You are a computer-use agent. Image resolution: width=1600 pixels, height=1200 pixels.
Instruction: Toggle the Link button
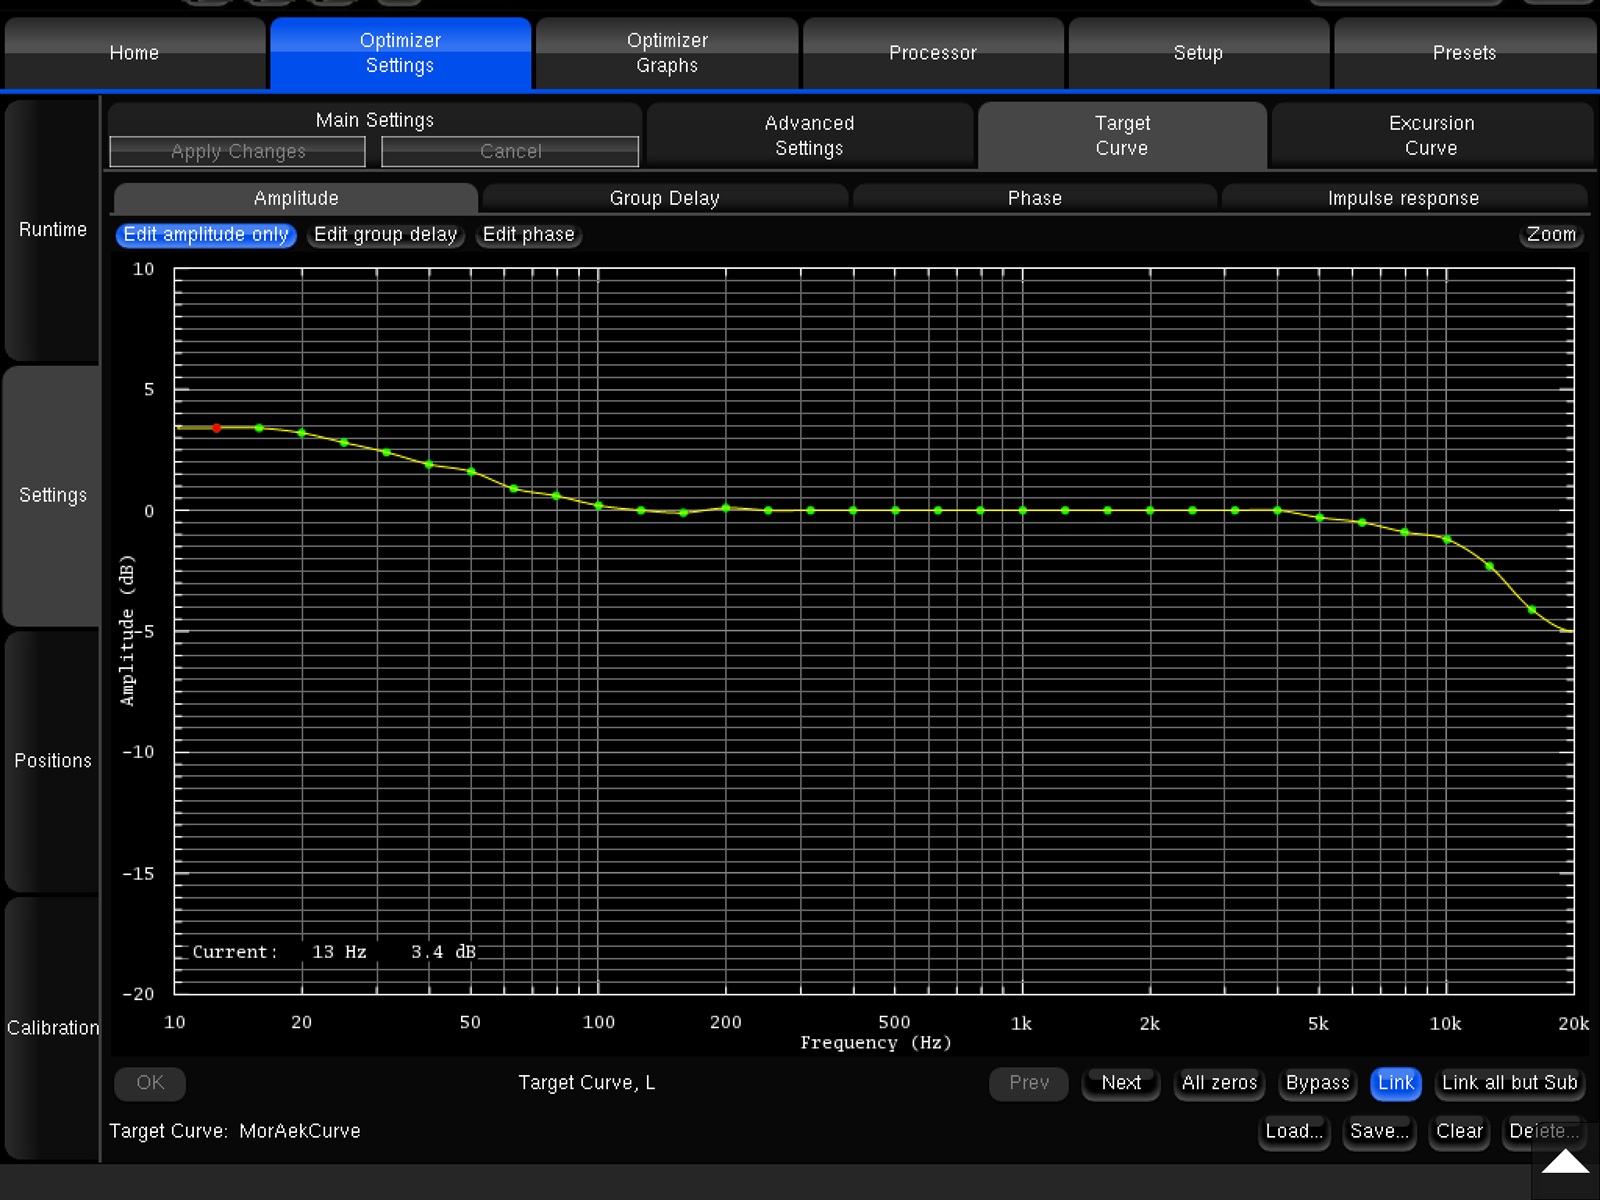(x=1395, y=1083)
